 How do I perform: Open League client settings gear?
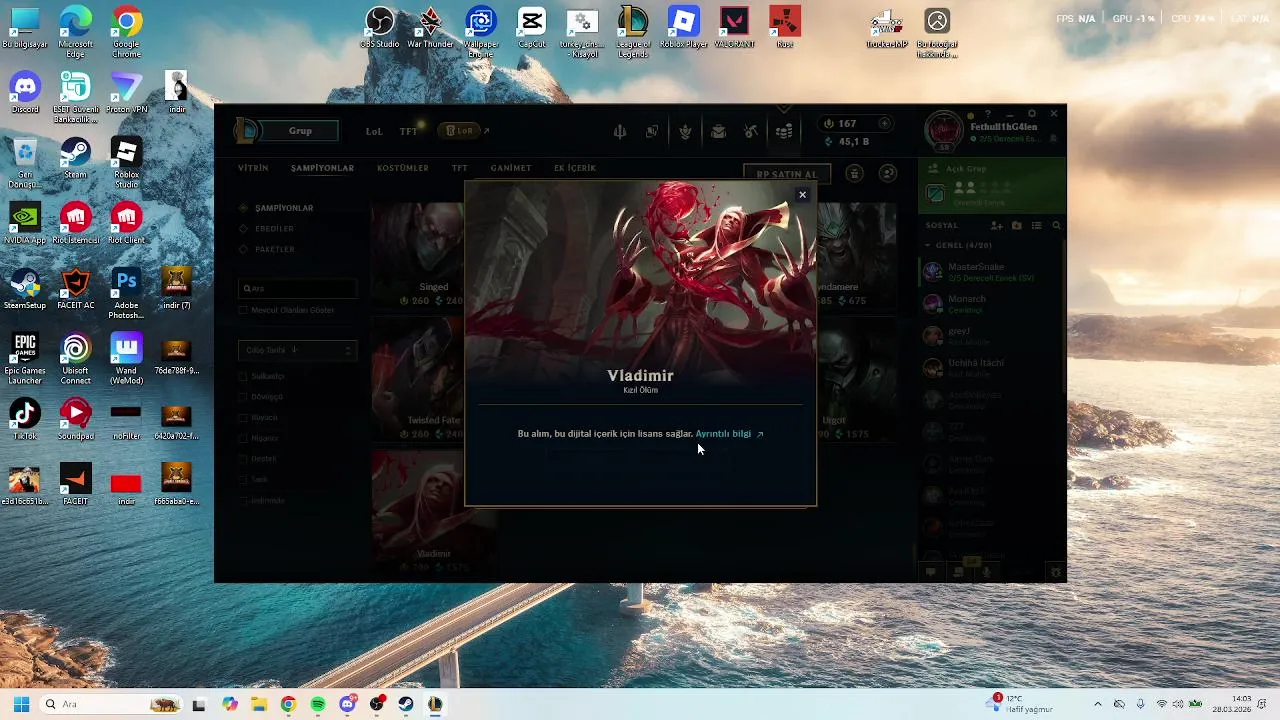tap(1032, 114)
